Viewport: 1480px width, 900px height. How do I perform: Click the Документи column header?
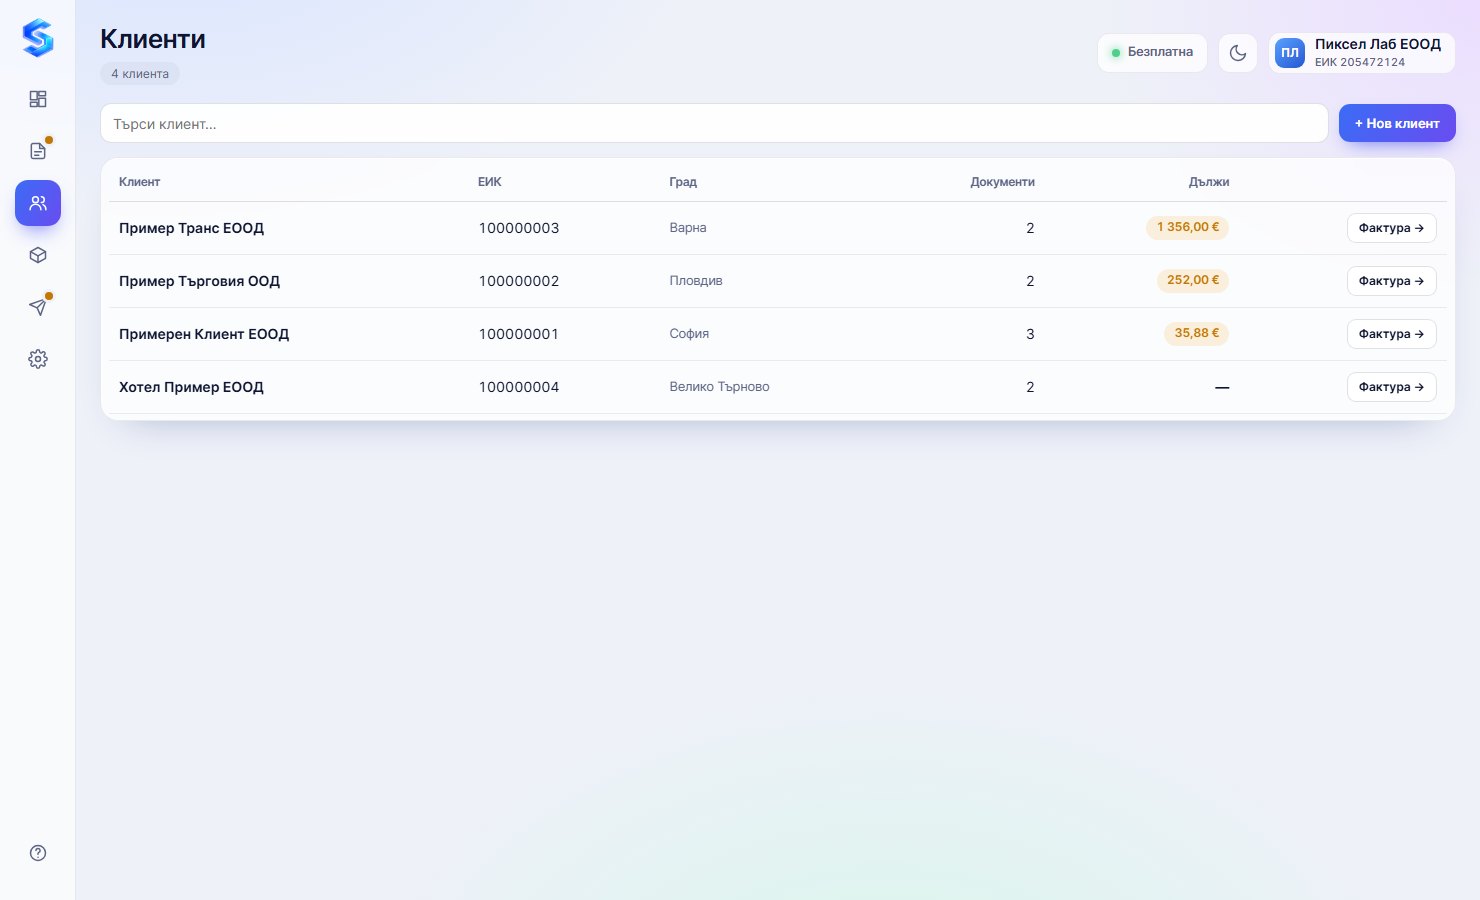pos(1002,182)
